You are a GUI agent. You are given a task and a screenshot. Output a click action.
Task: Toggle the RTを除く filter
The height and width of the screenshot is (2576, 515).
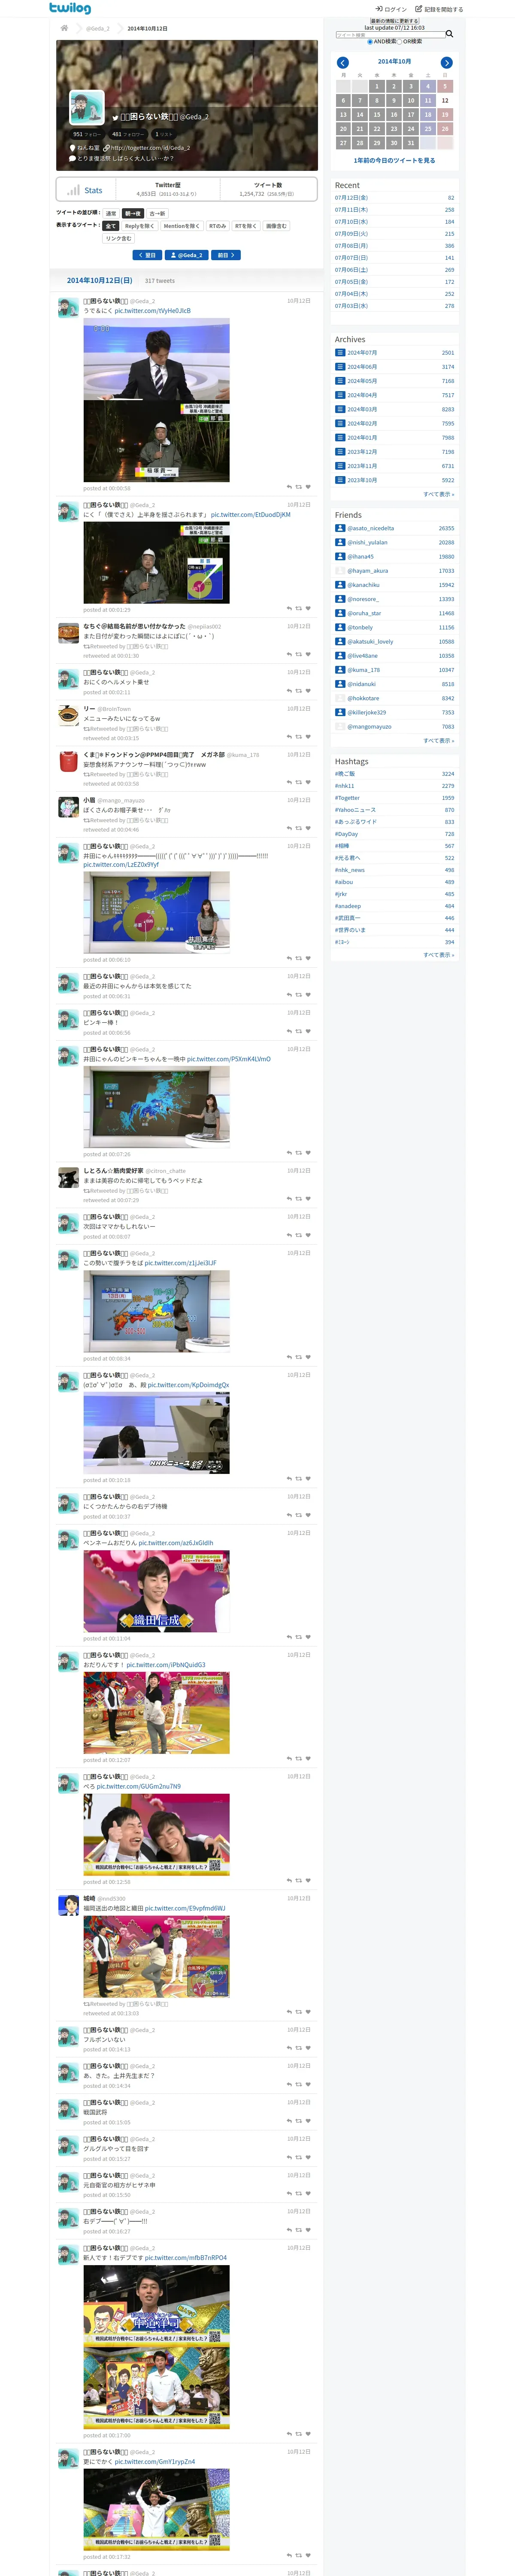point(246,226)
